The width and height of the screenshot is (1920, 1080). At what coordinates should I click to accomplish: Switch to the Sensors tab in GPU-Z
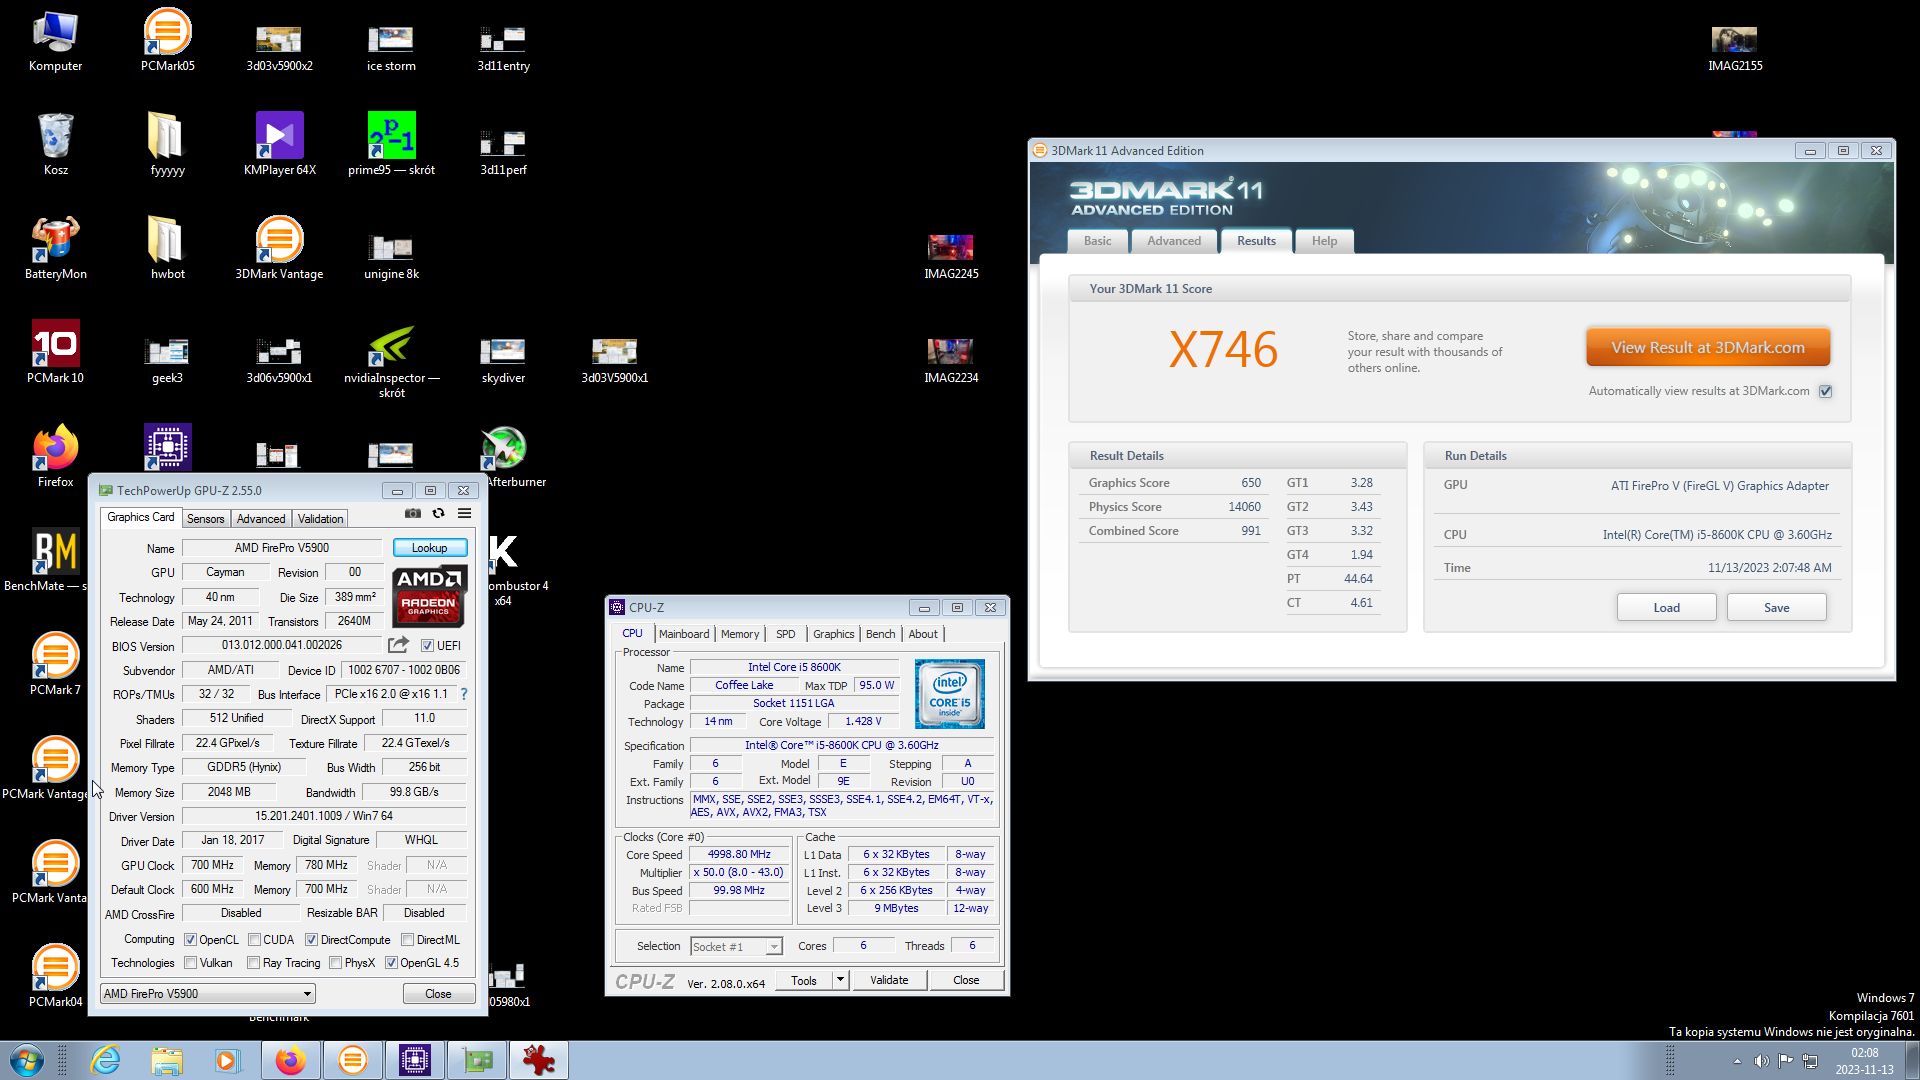tap(205, 518)
